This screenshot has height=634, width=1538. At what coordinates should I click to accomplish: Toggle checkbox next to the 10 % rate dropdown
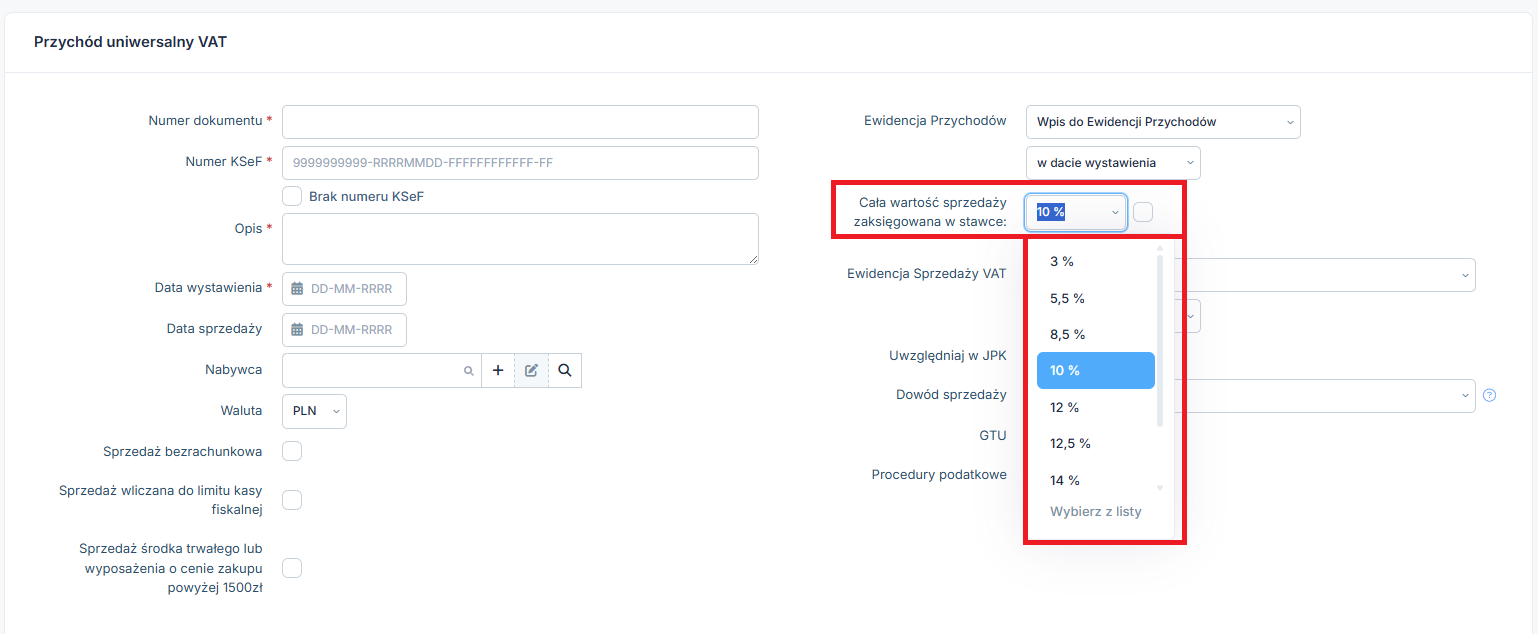[1143, 212]
